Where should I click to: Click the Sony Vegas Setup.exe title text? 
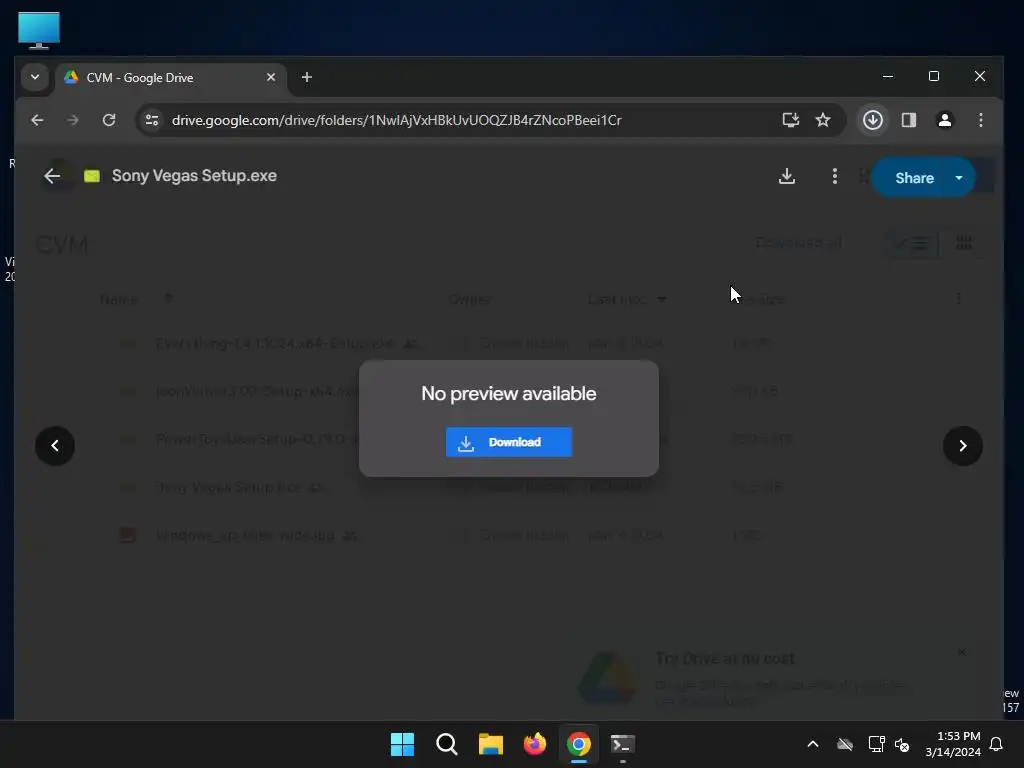(x=194, y=176)
